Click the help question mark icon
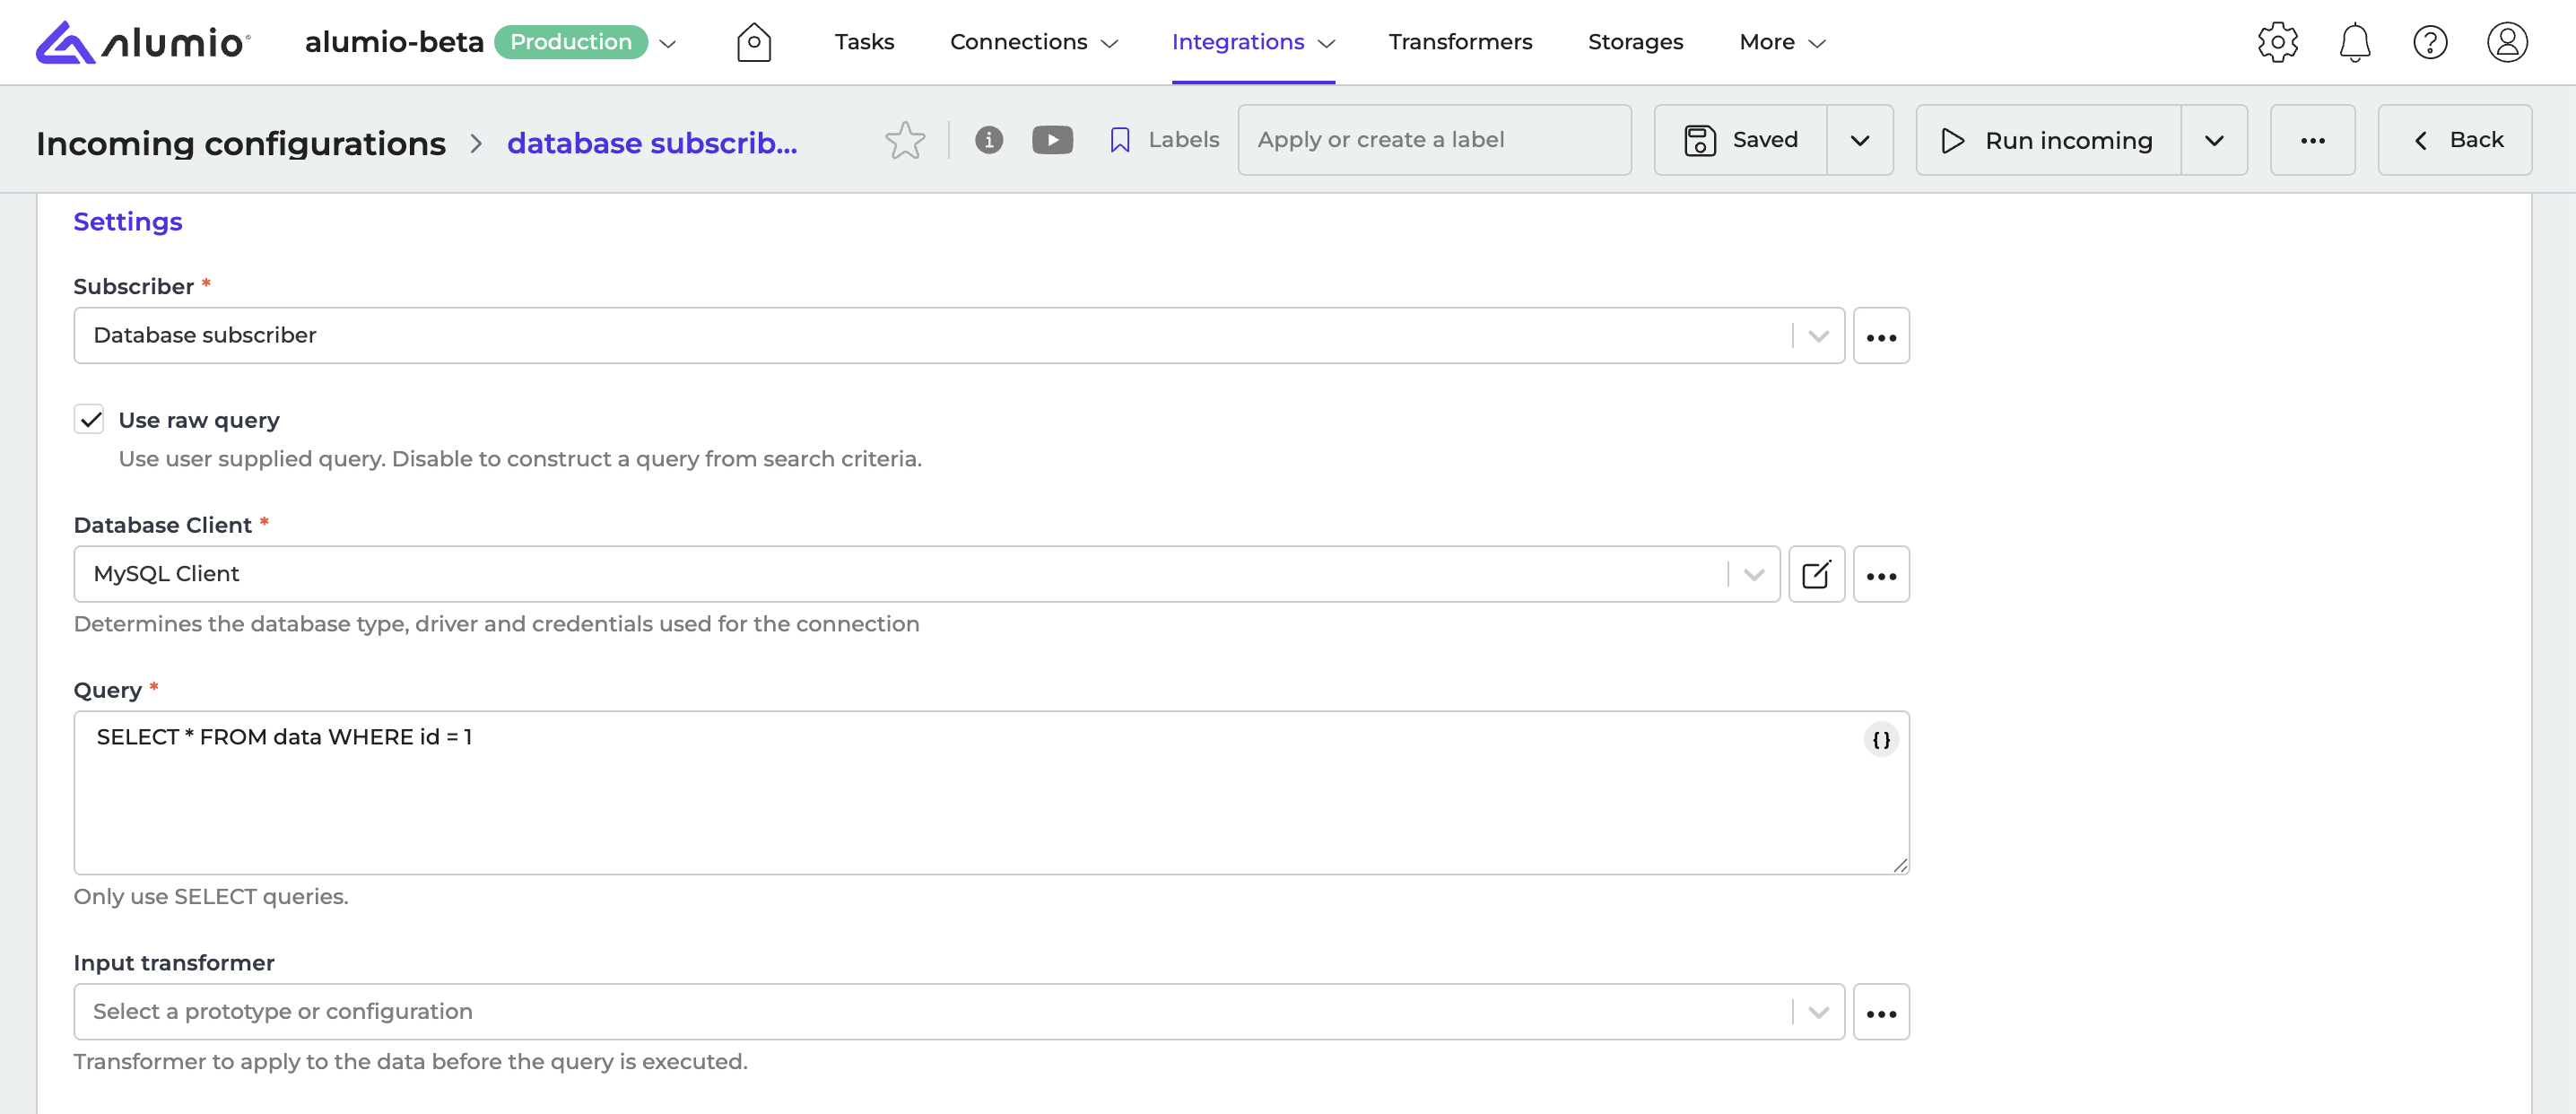This screenshot has width=2576, height=1114. [x=2430, y=42]
